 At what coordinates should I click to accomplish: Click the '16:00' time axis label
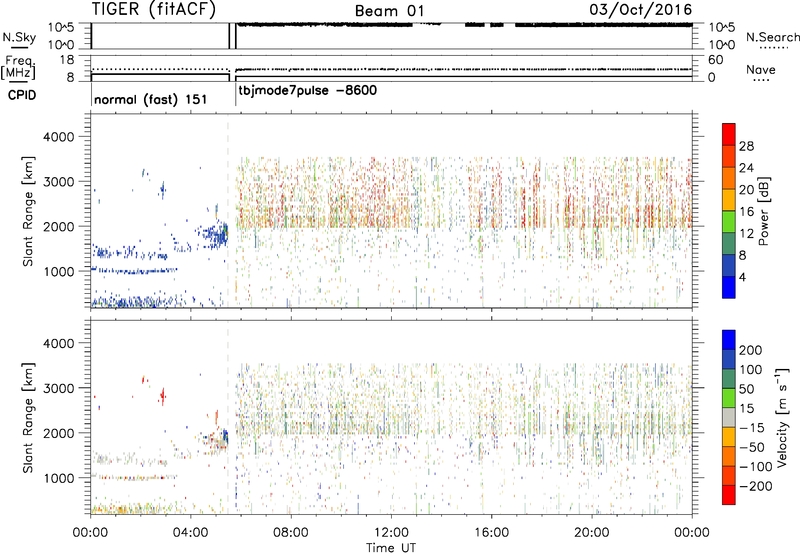pos(491,533)
